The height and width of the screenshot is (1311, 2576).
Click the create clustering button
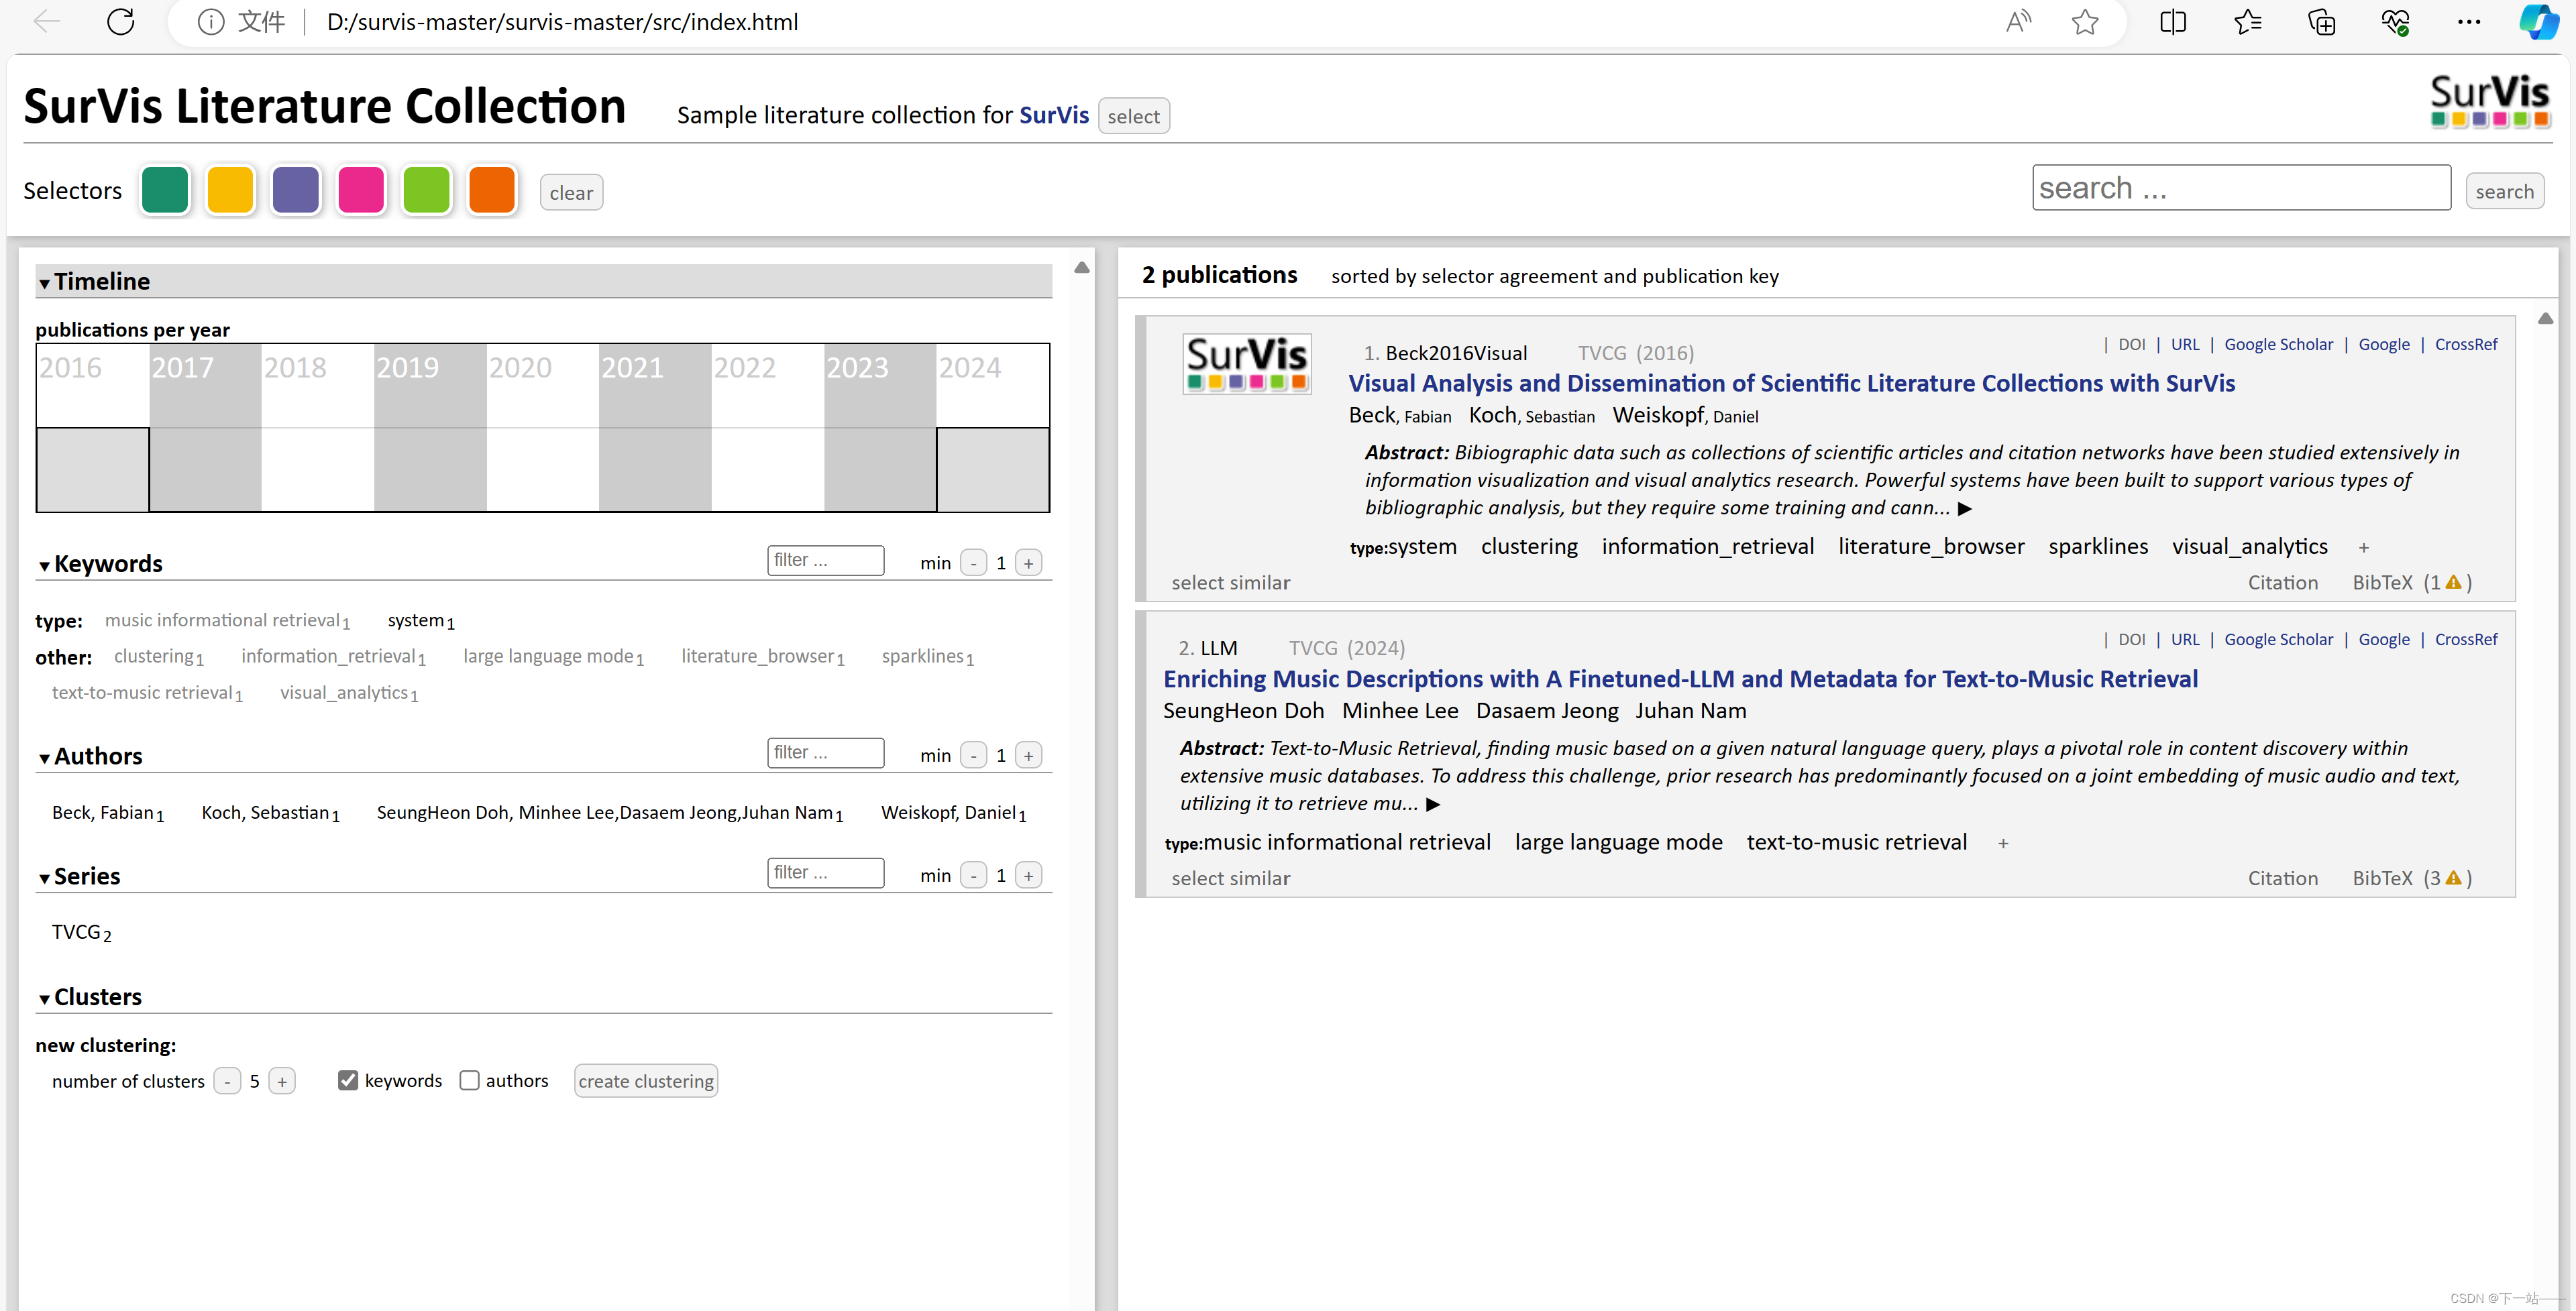pos(645,1080)
